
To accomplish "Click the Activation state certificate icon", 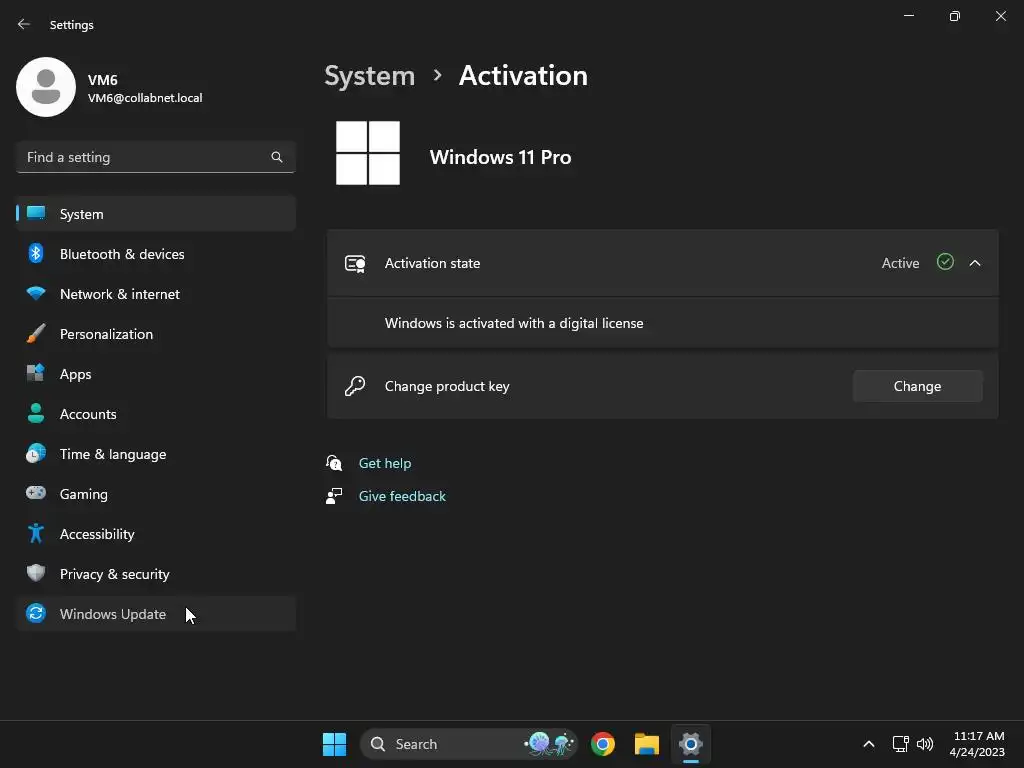I will 355,264.
